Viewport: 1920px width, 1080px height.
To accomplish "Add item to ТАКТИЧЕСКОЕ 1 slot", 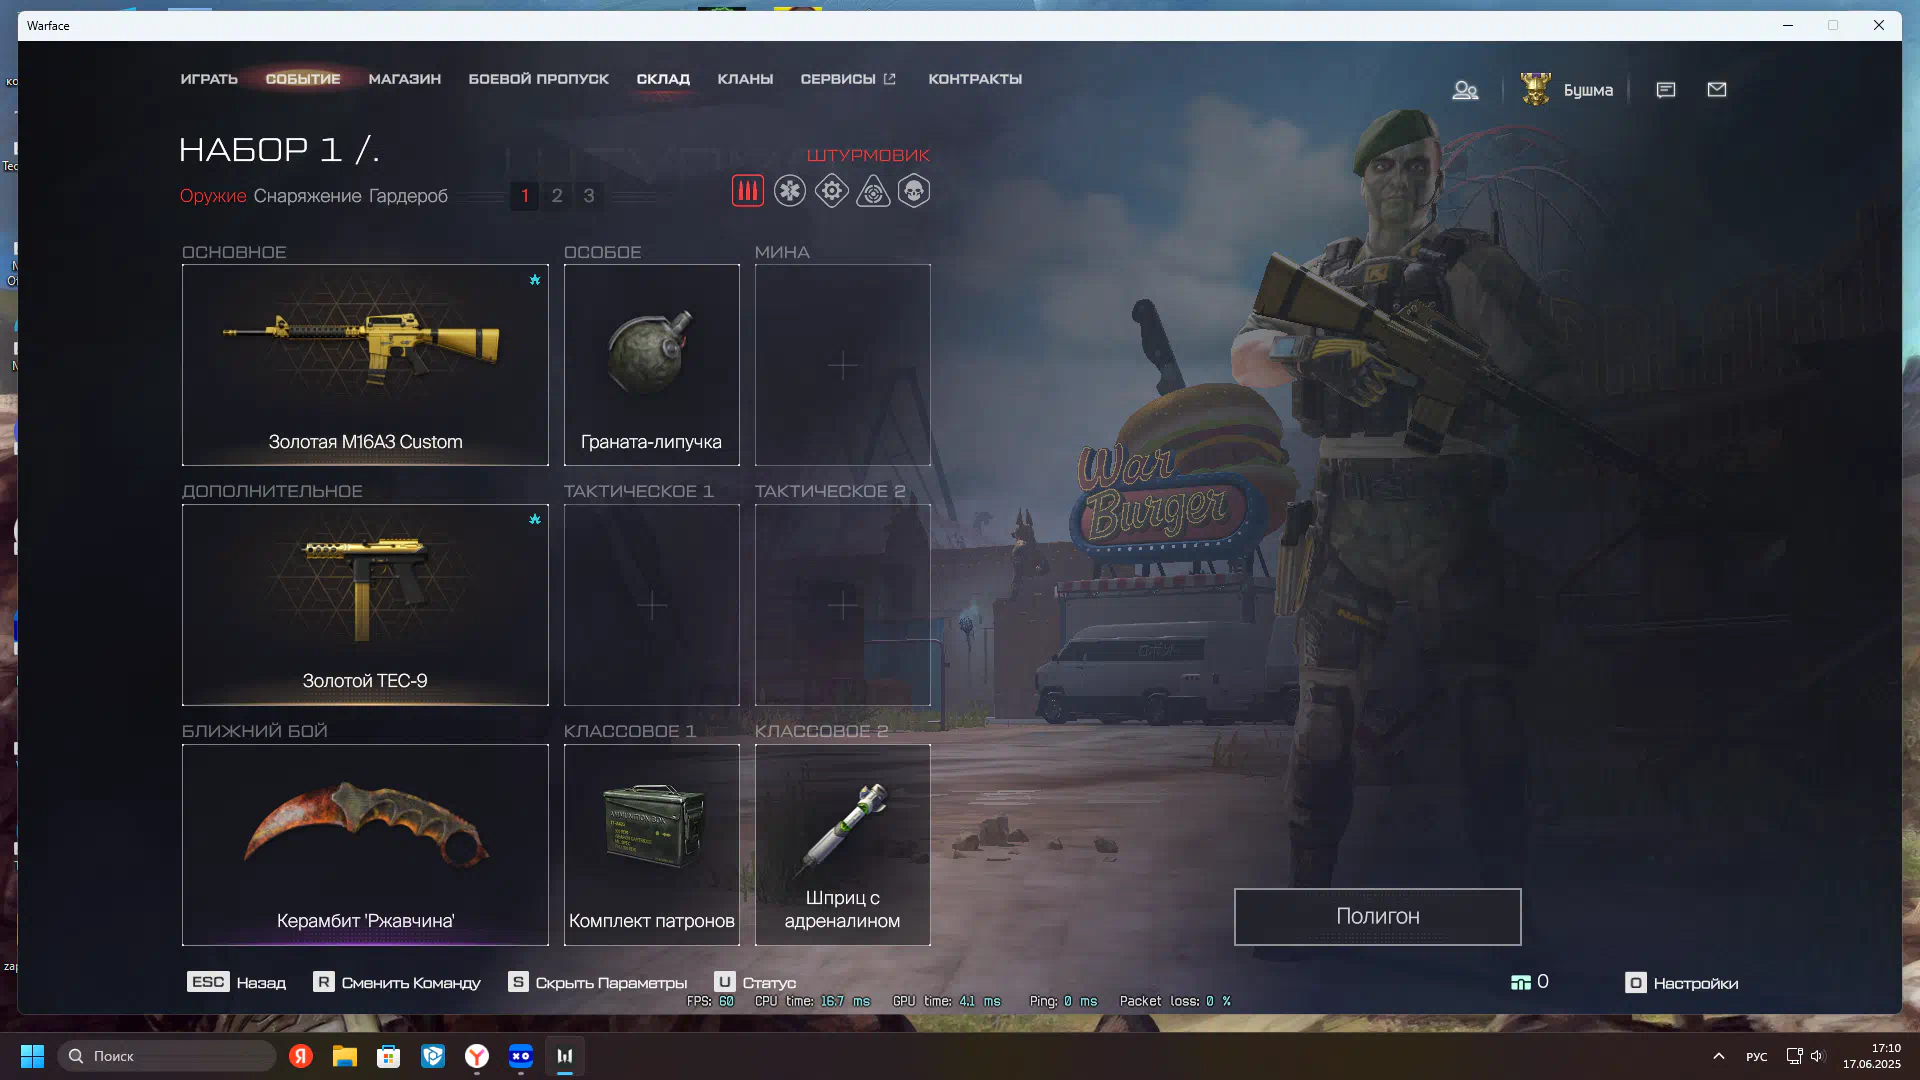I will pos(652,605).
